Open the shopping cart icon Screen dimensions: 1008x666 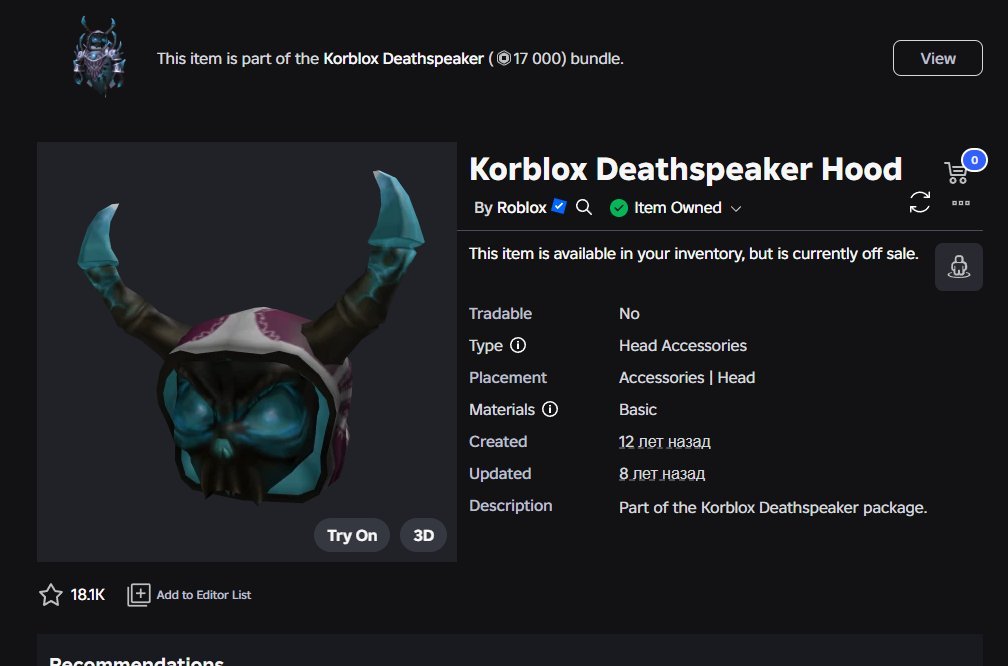(957, 172)
